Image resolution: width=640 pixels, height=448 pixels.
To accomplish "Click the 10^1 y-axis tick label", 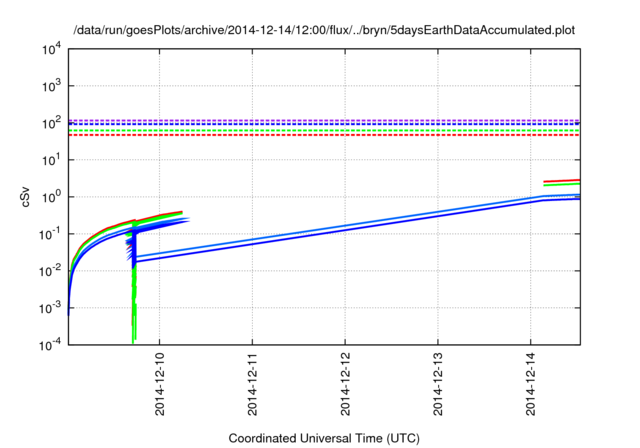I will (51, 160).
